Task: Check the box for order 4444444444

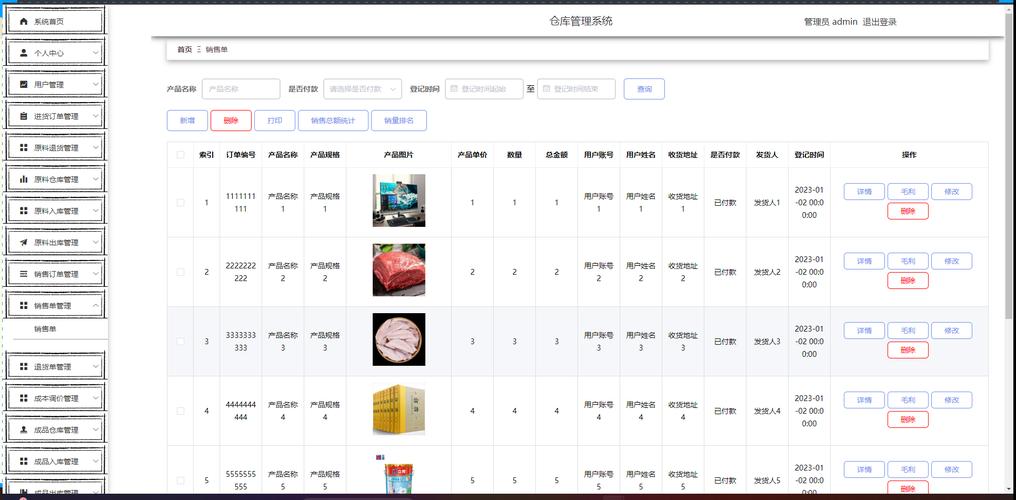Action: [180, 411]
